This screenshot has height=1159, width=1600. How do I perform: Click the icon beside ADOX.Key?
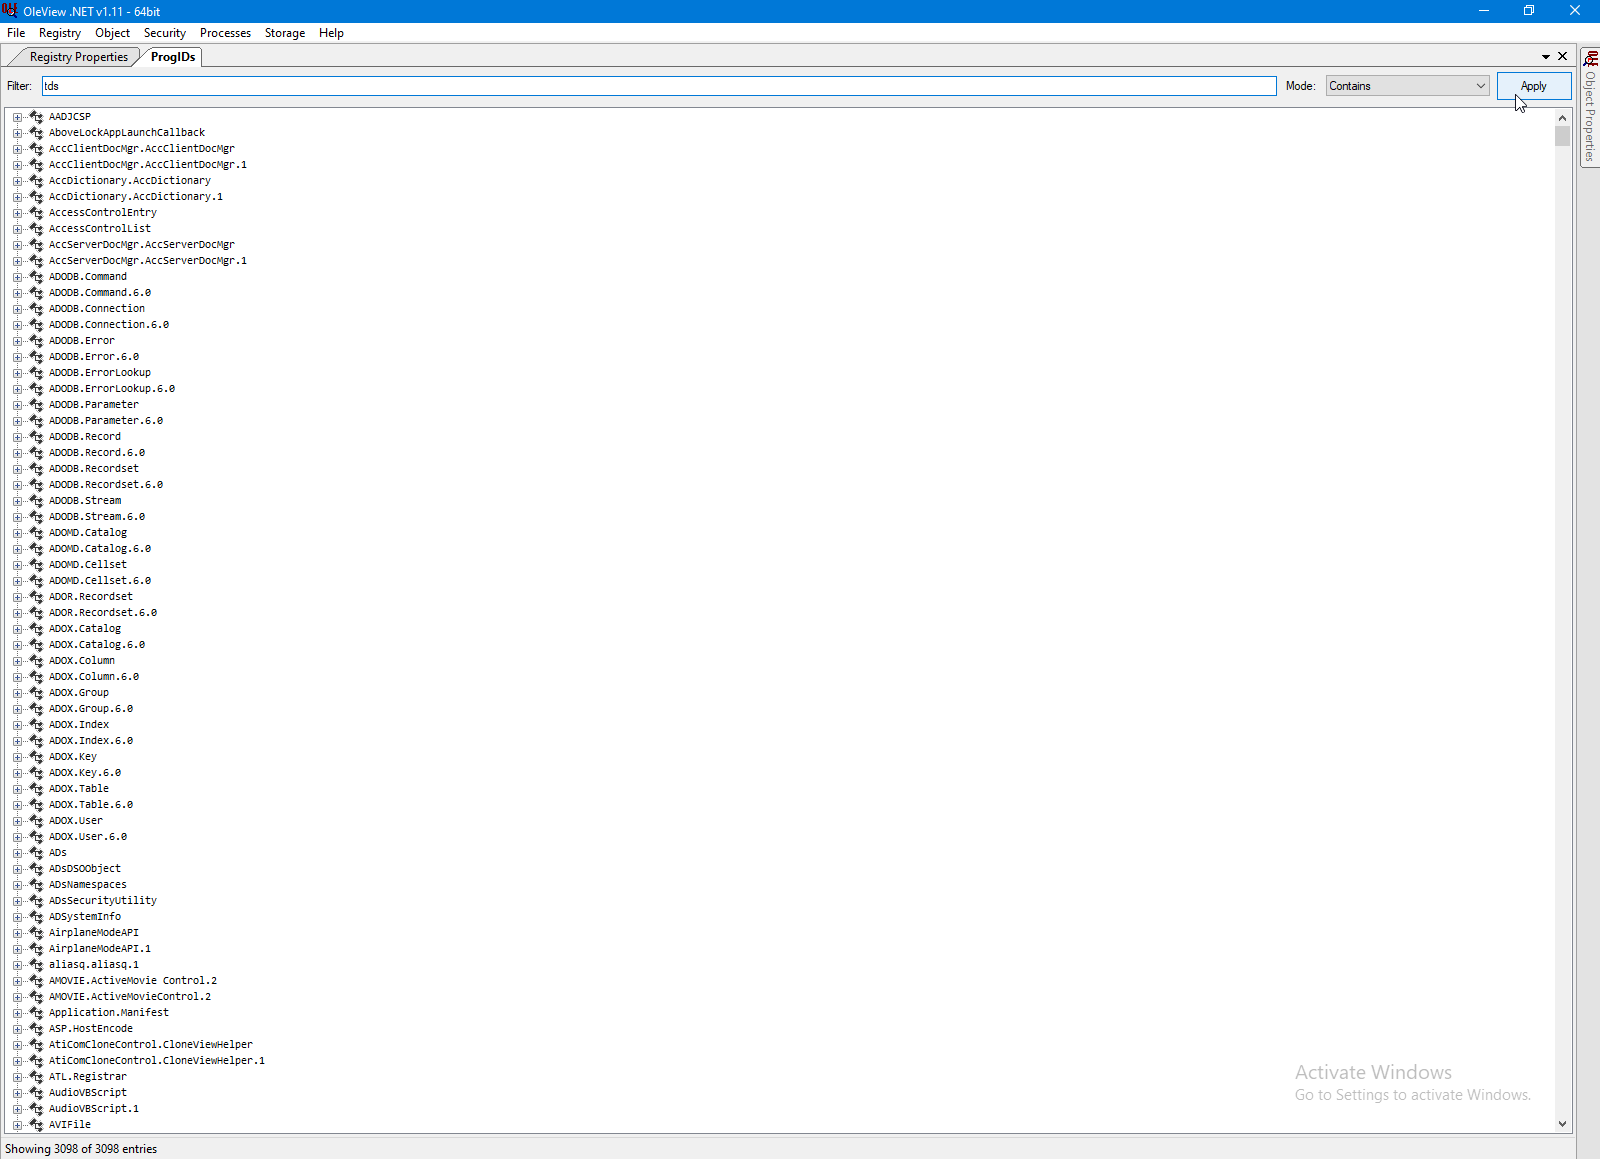[36, 757]
